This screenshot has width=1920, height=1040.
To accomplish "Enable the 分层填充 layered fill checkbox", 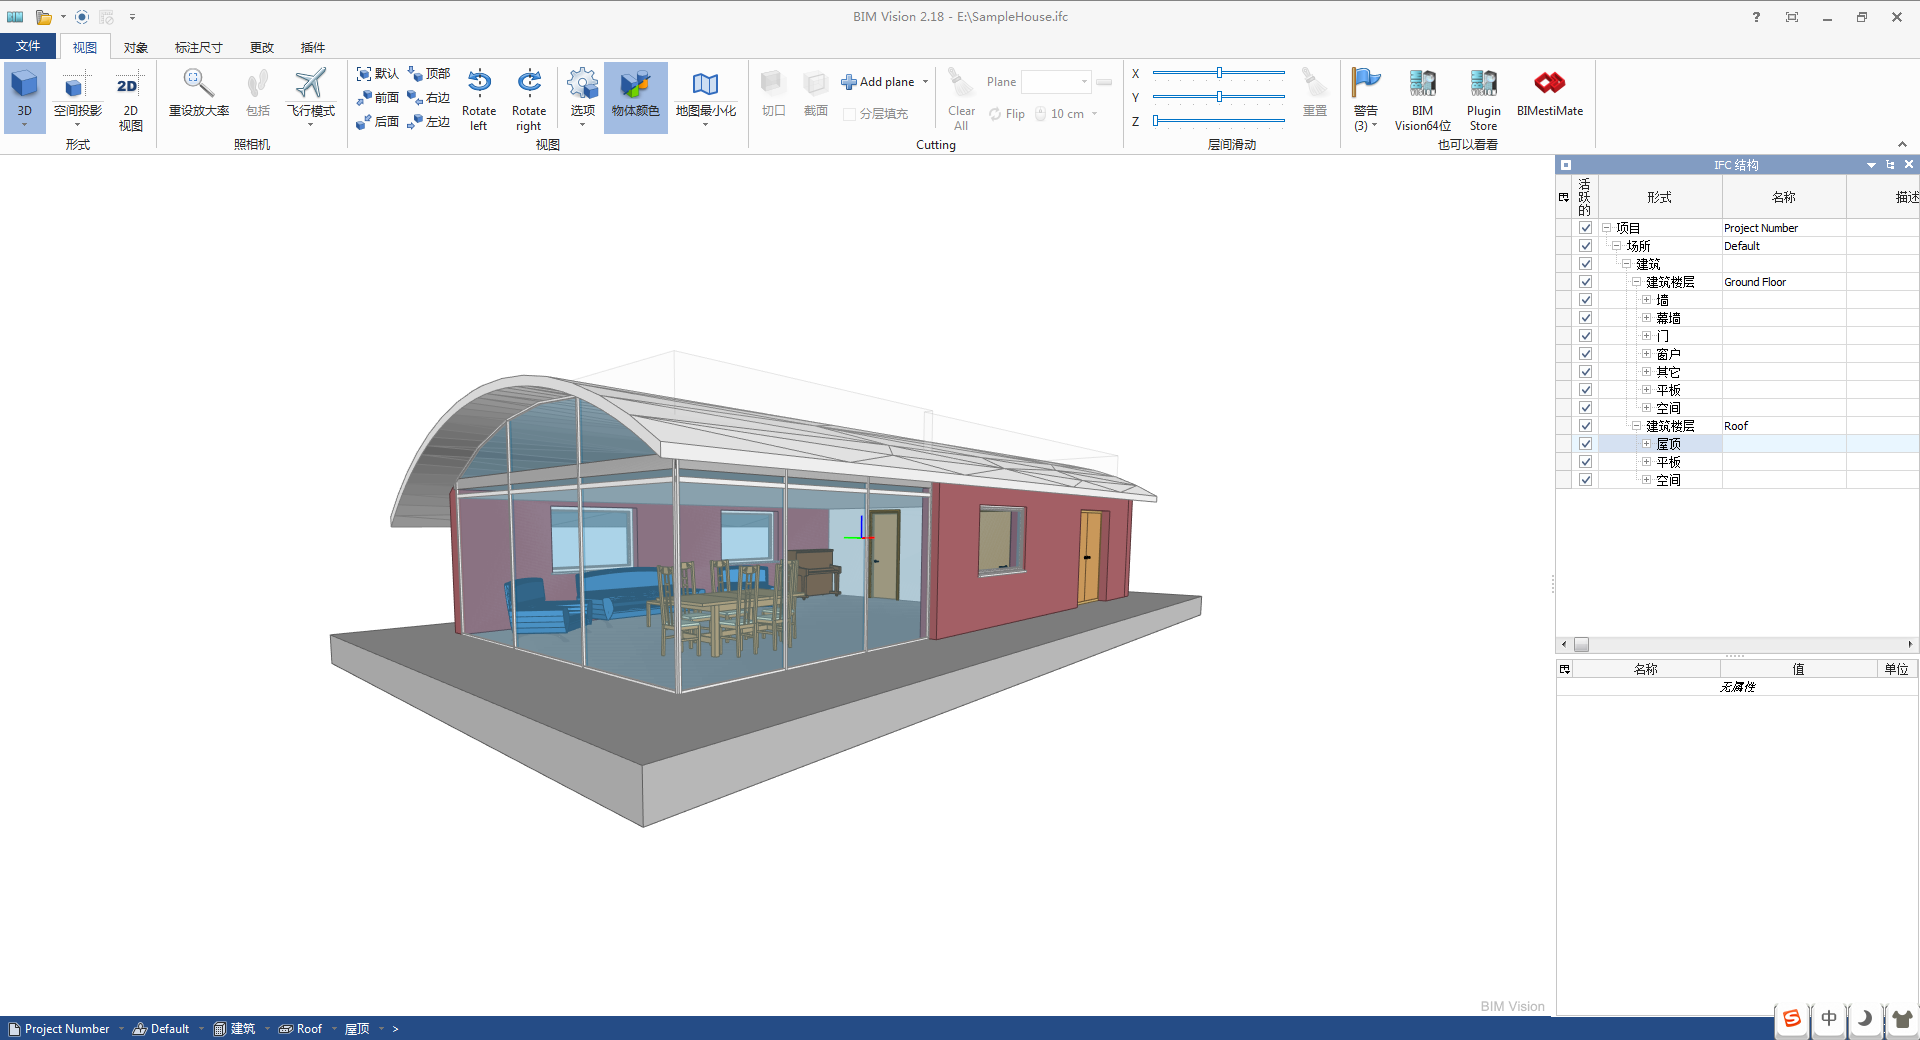I will [848, 113].
